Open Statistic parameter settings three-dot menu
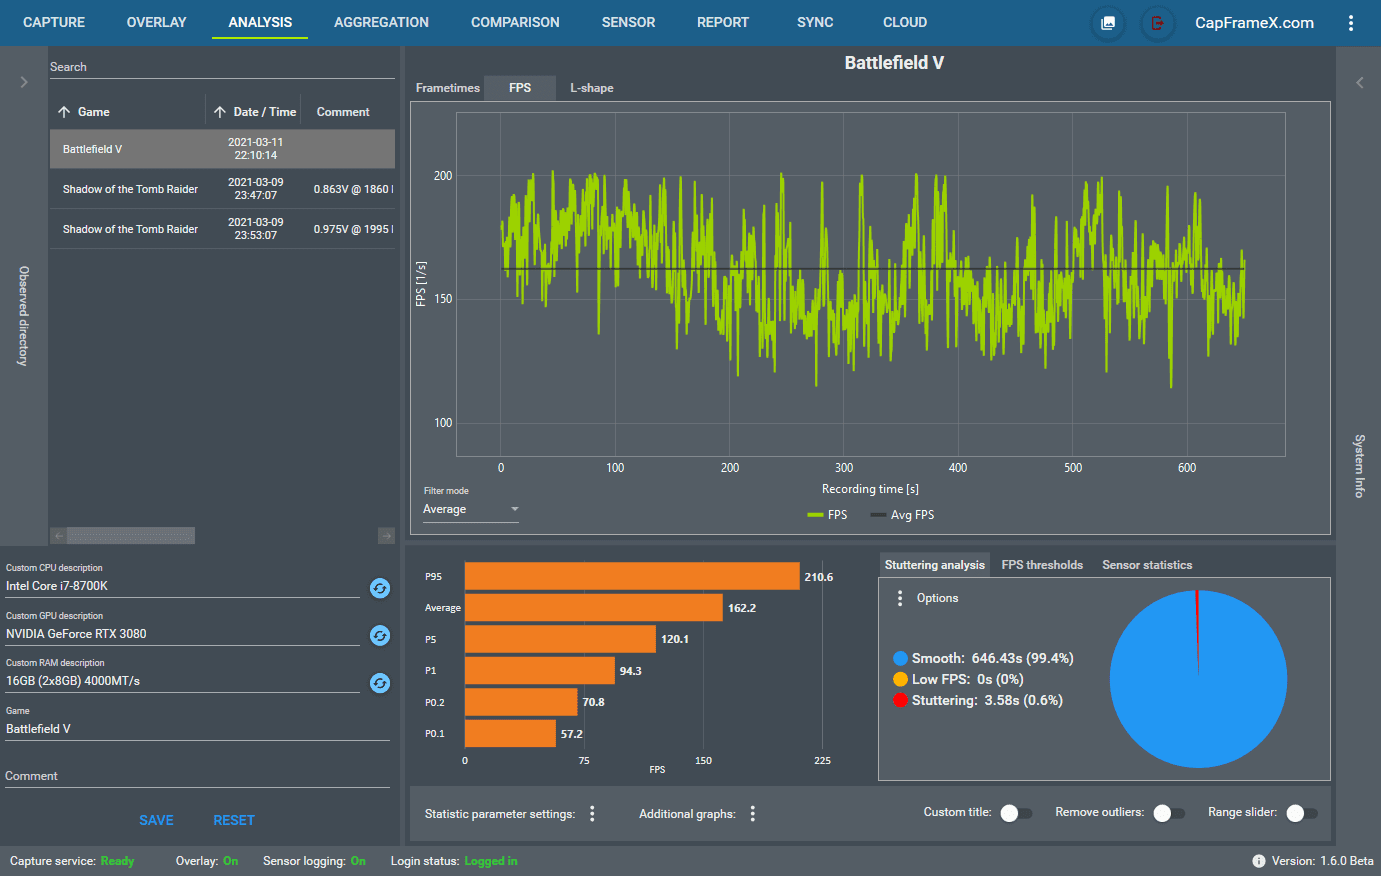Screen dimensions: 1381x876 point(592,814)
